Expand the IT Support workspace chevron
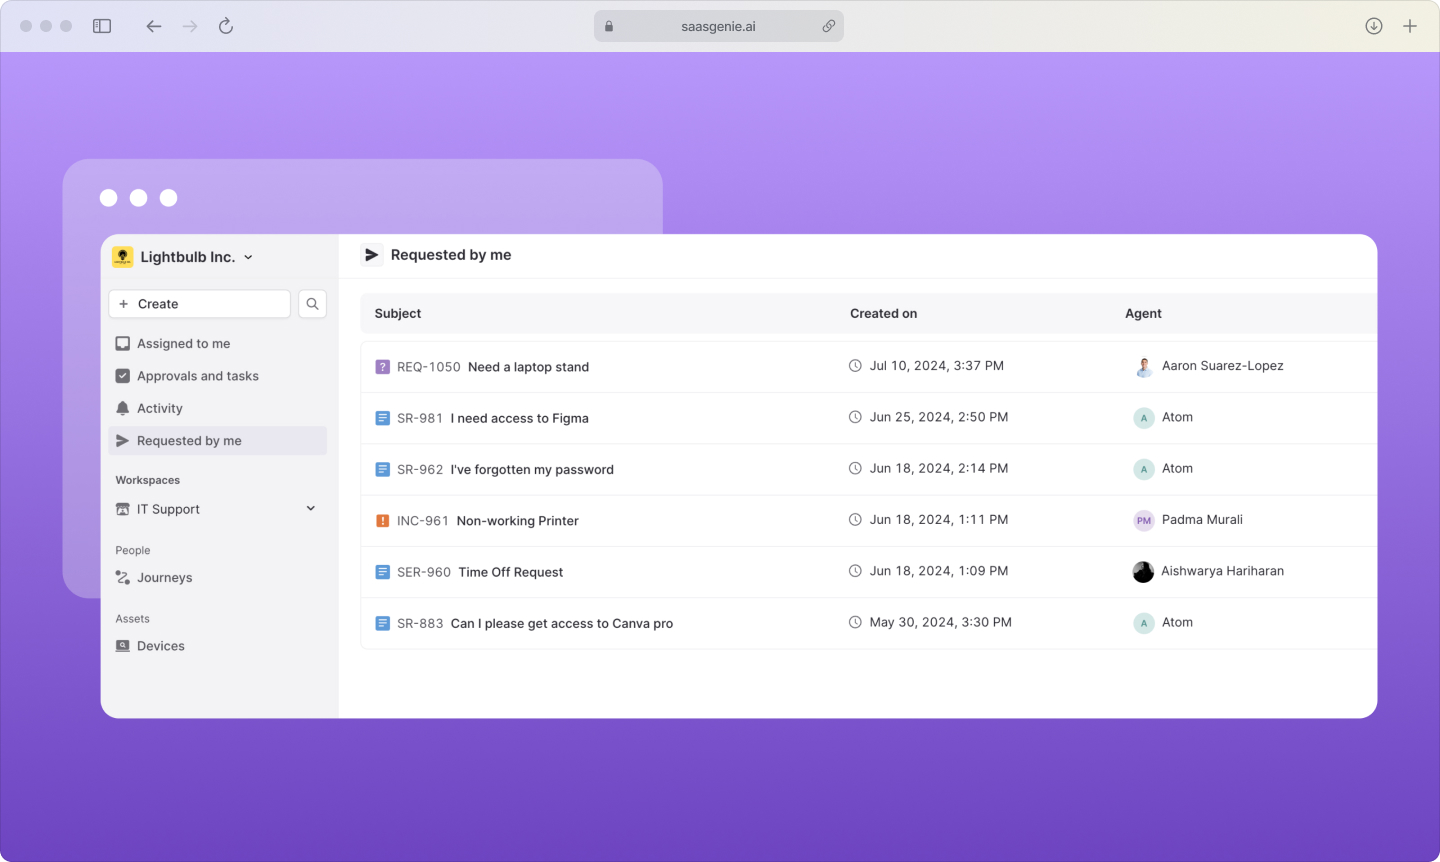The width and height of the screenshot is (1440, 862). [311, 508]
